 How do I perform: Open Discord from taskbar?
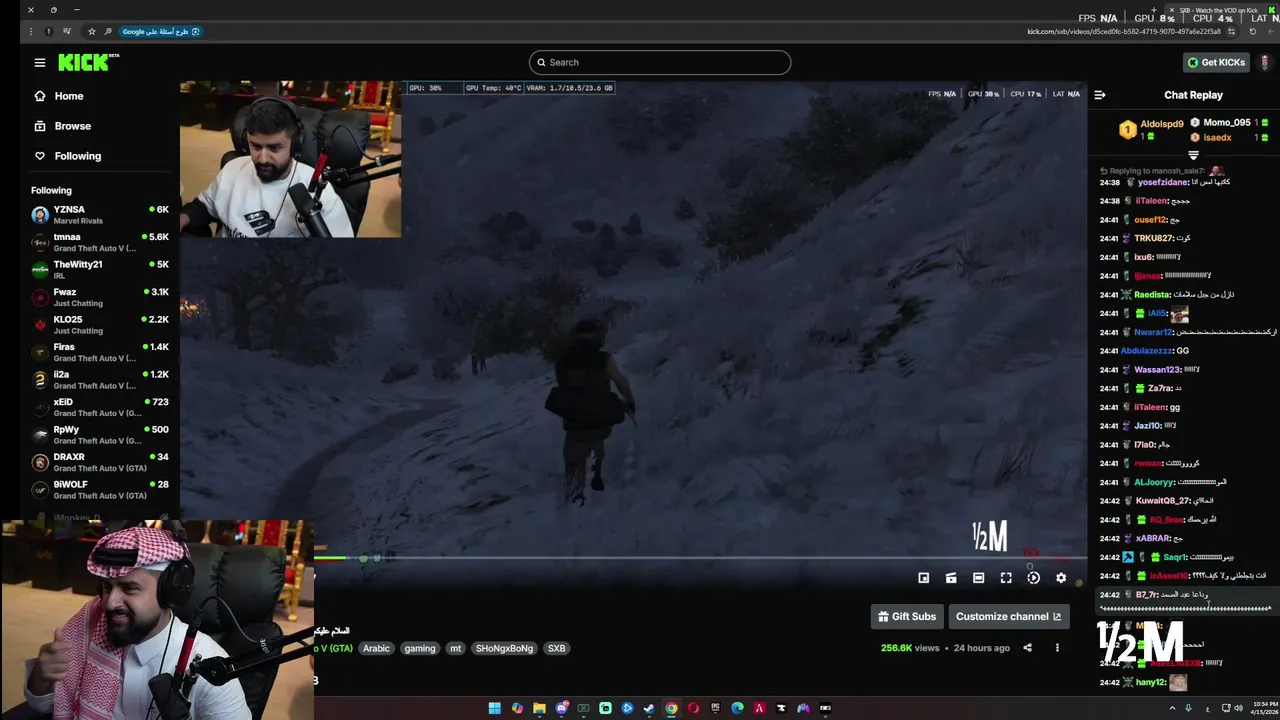[x=561, y=708]
